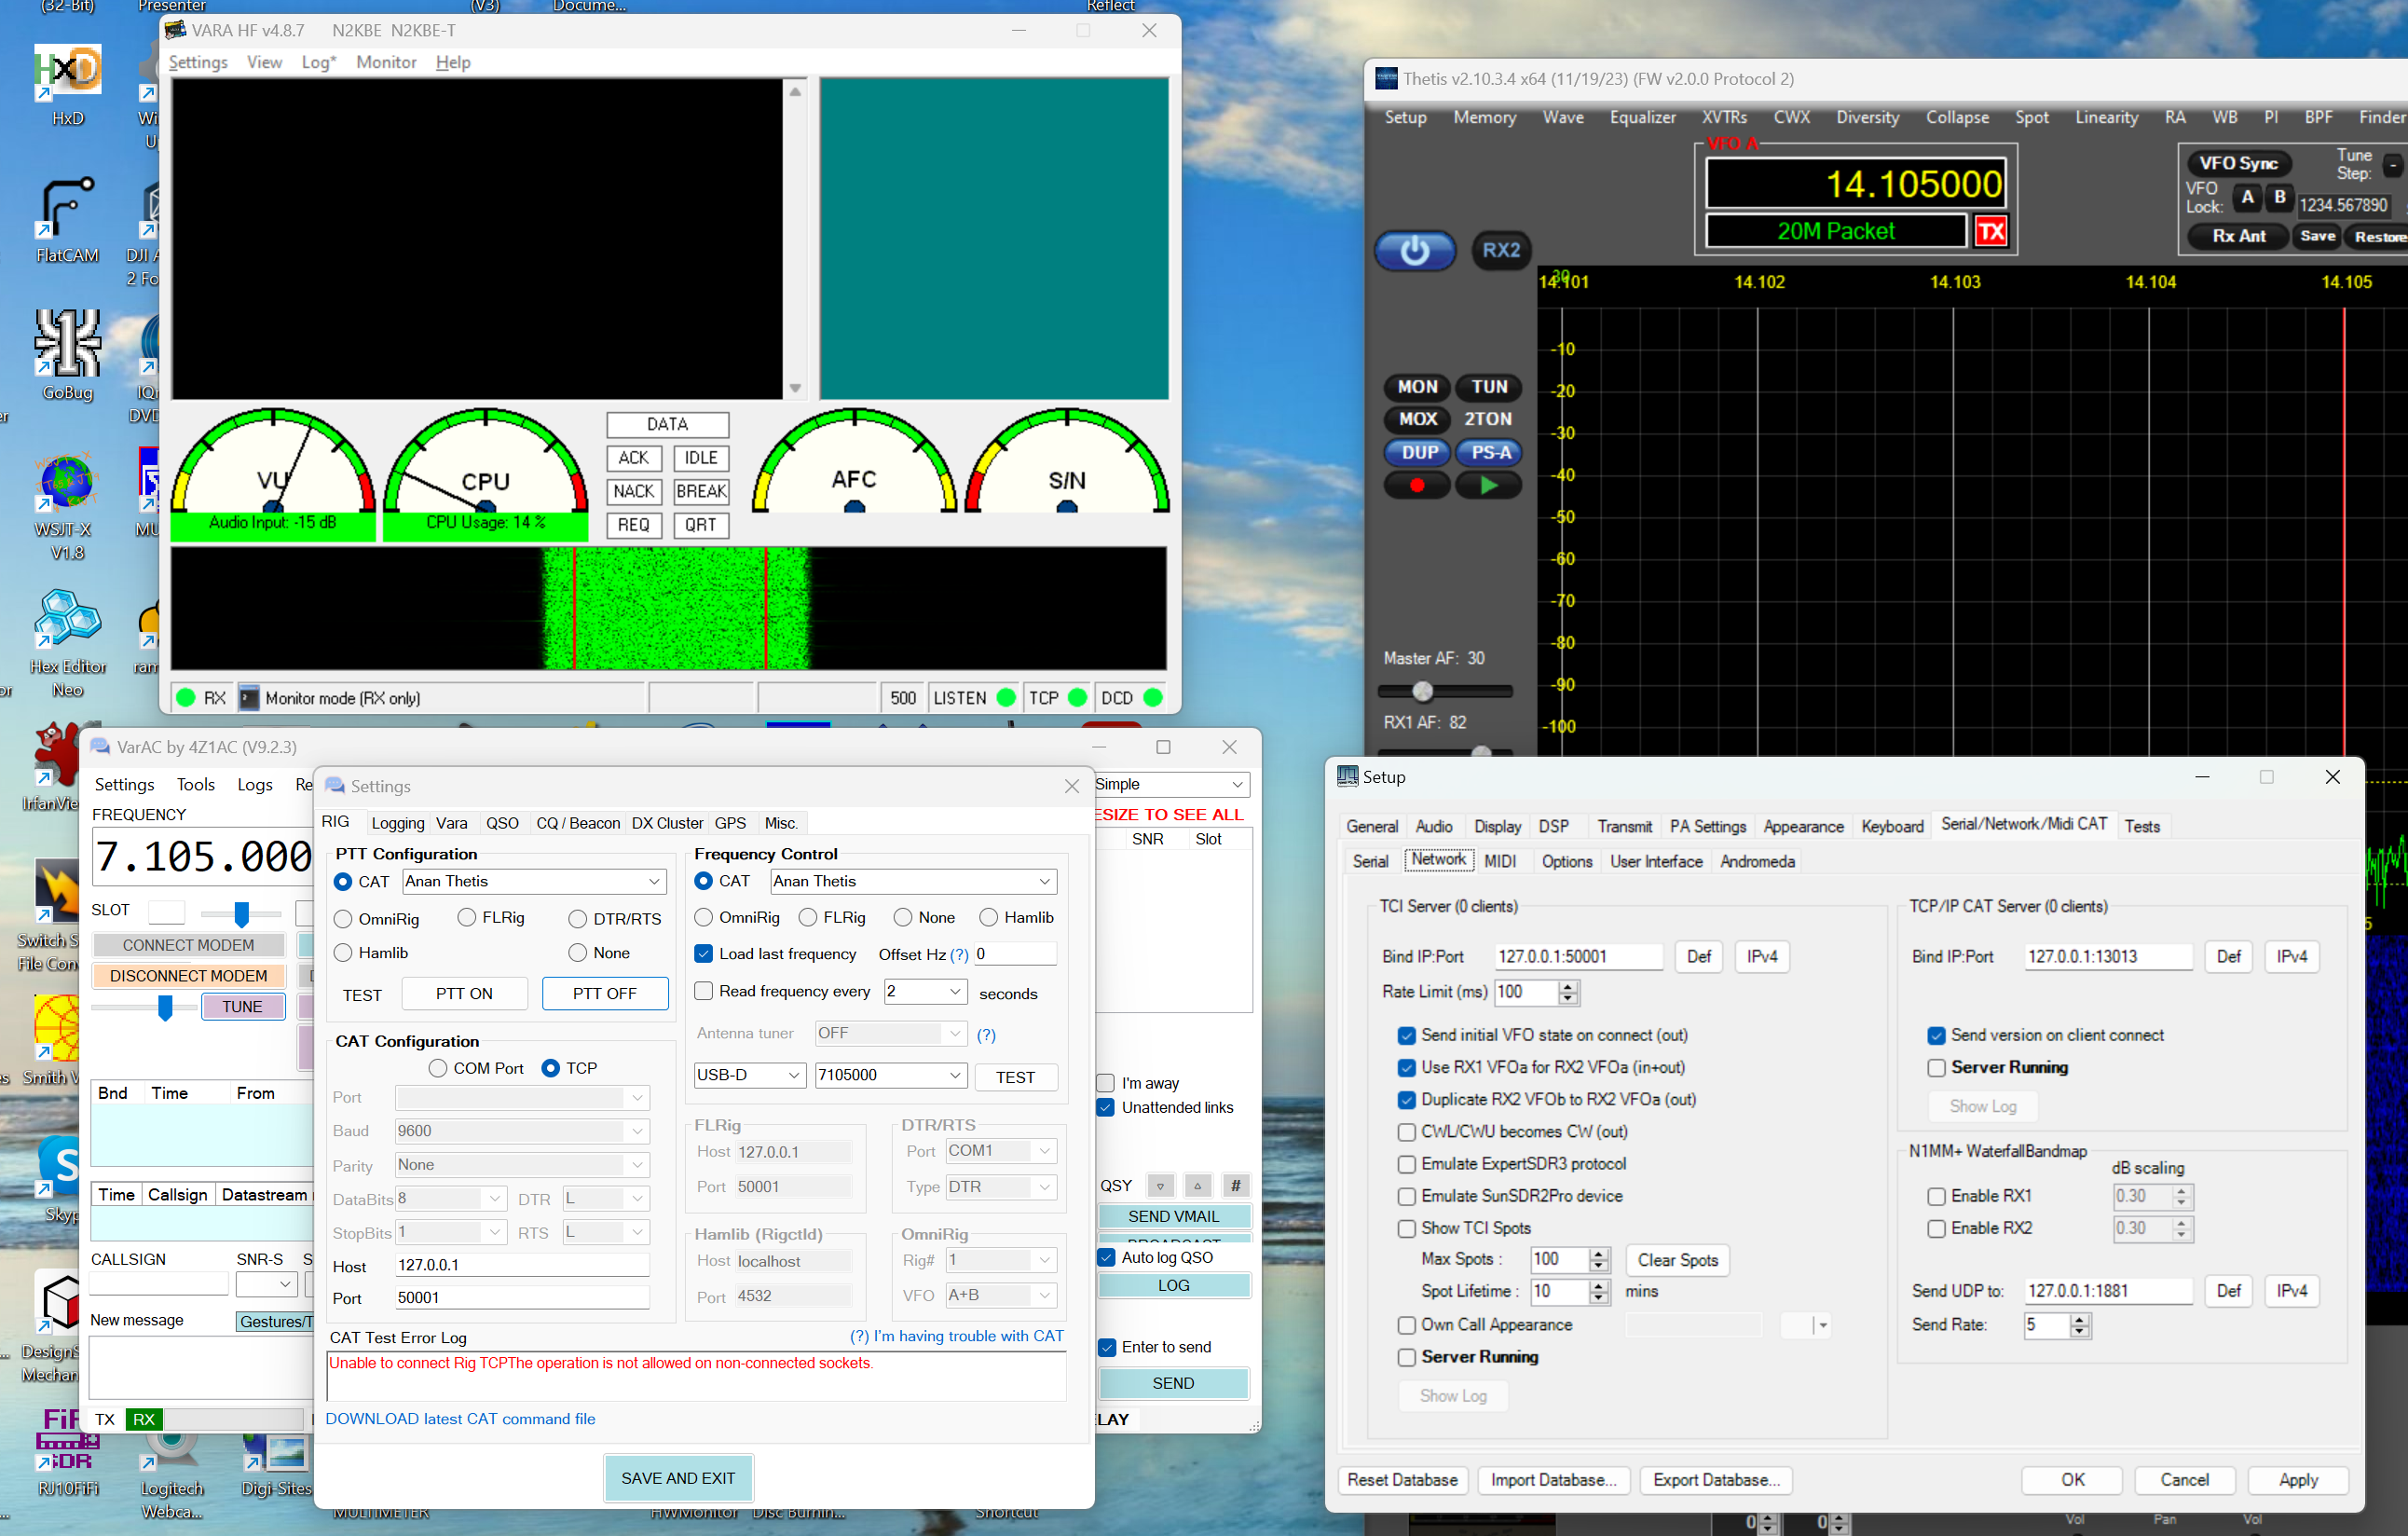
Task: Toggle MON button in Thetis
Action: [x=1416, y=387]
